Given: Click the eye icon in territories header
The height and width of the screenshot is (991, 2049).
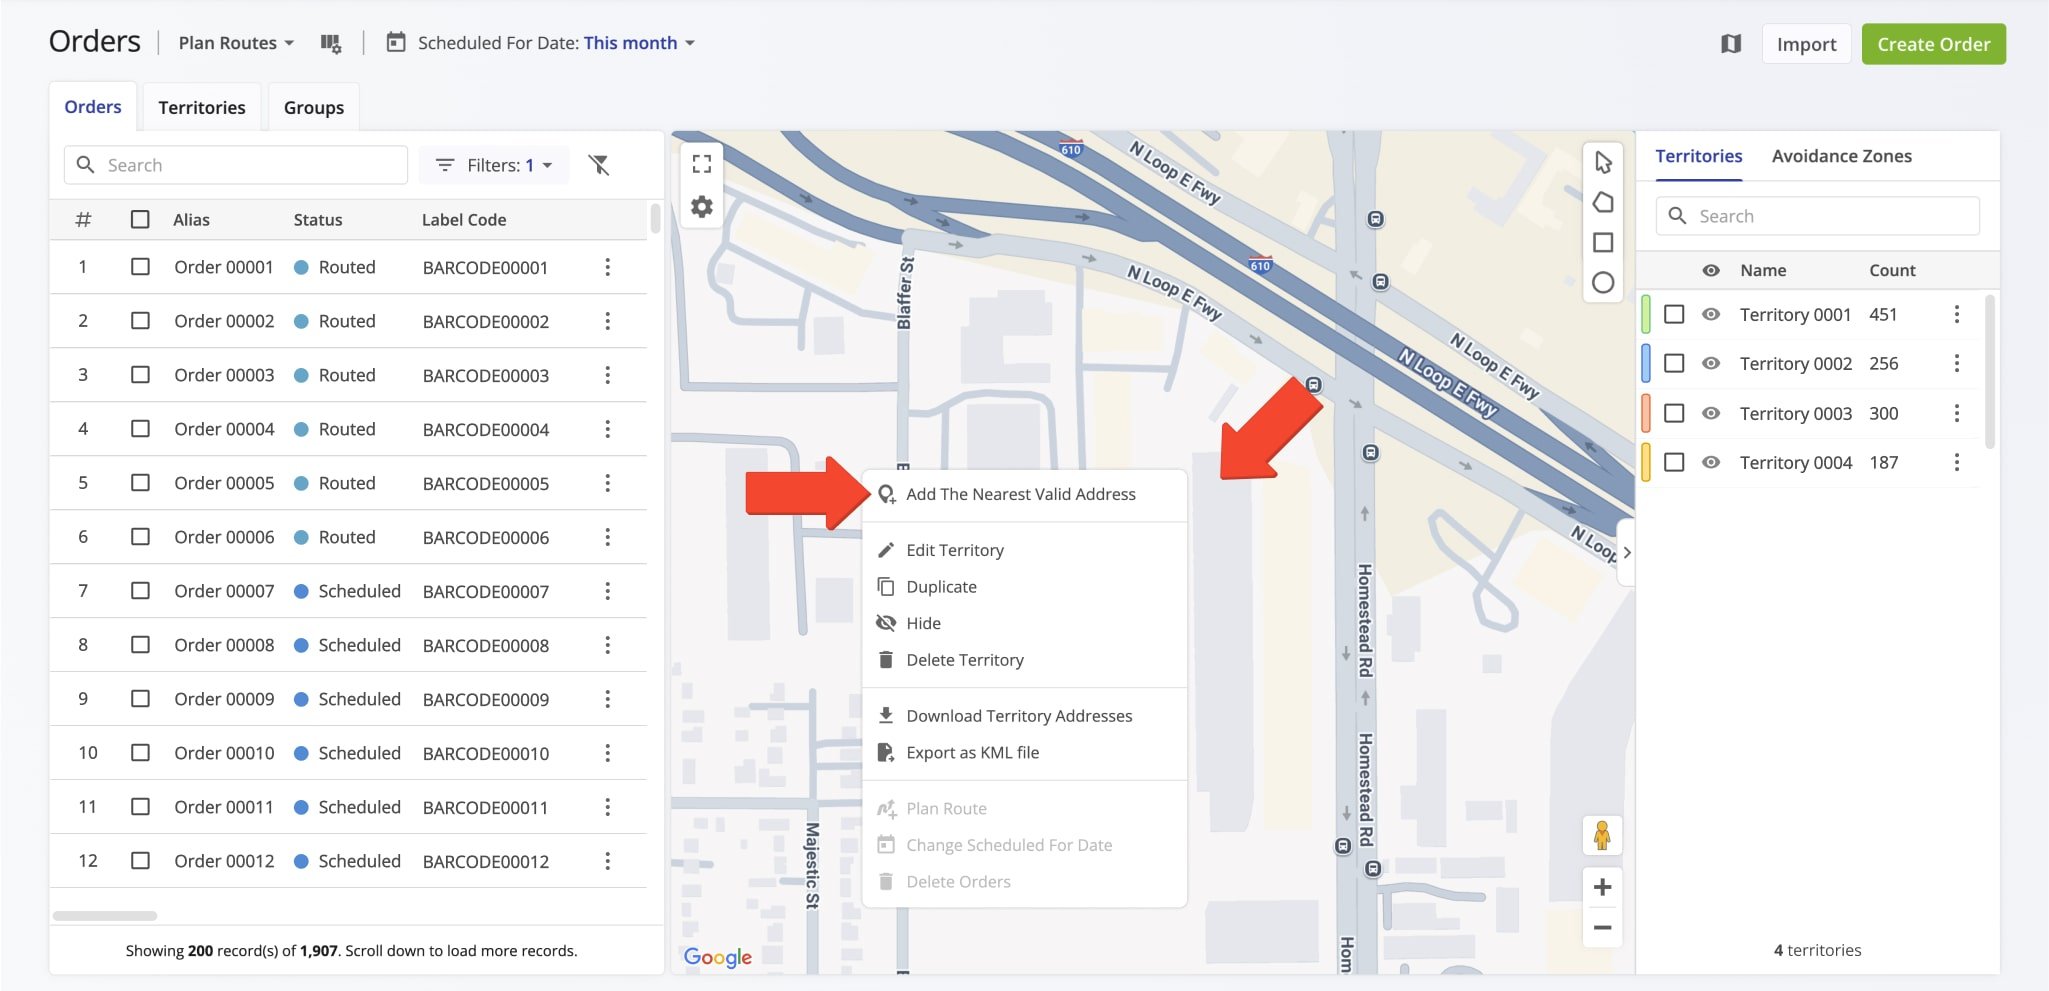Looking at the screenshot, I should [x=1711, y=270].
